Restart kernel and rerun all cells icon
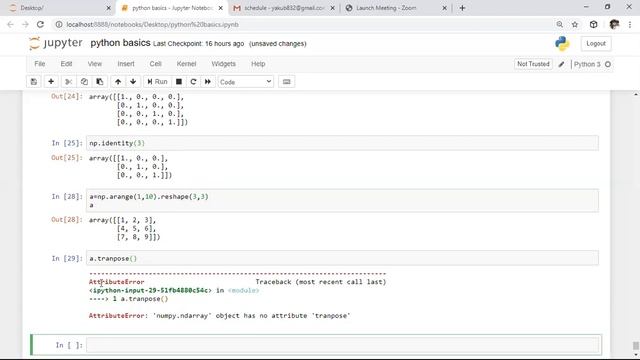Viewport: 640px width, 360px height. click(x=208, y=82)
